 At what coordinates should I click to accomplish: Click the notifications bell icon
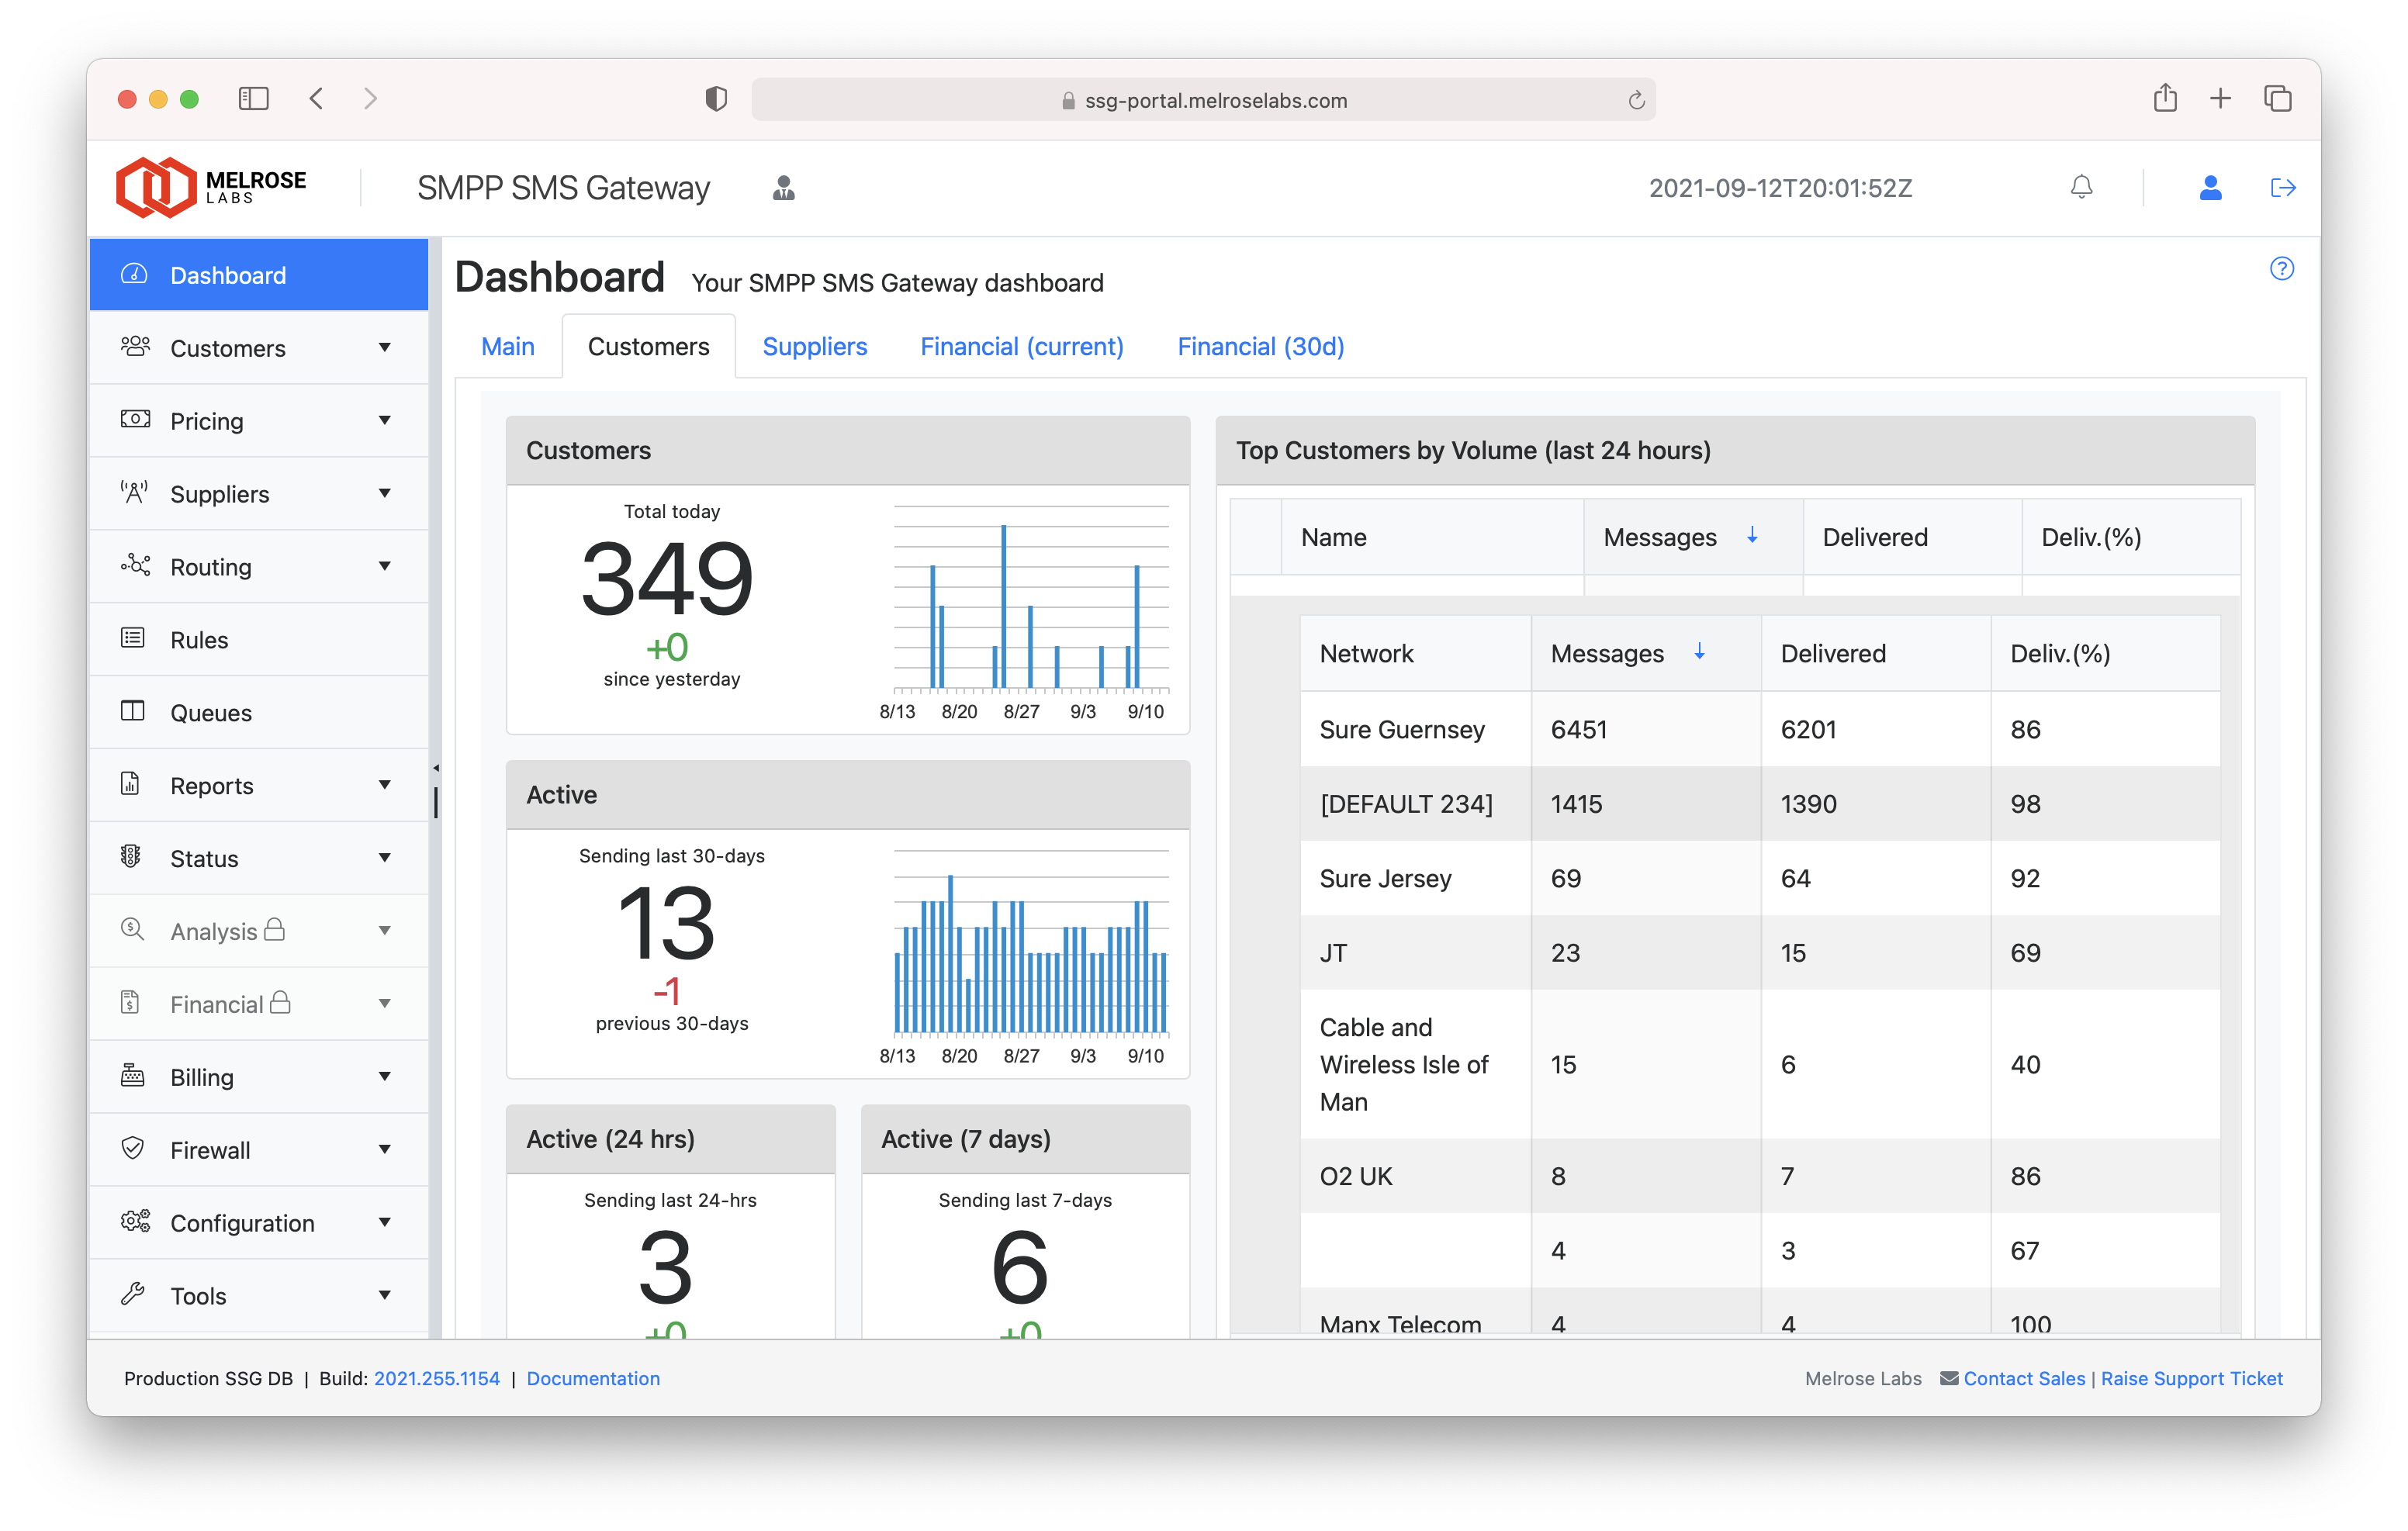[2081, 188]
